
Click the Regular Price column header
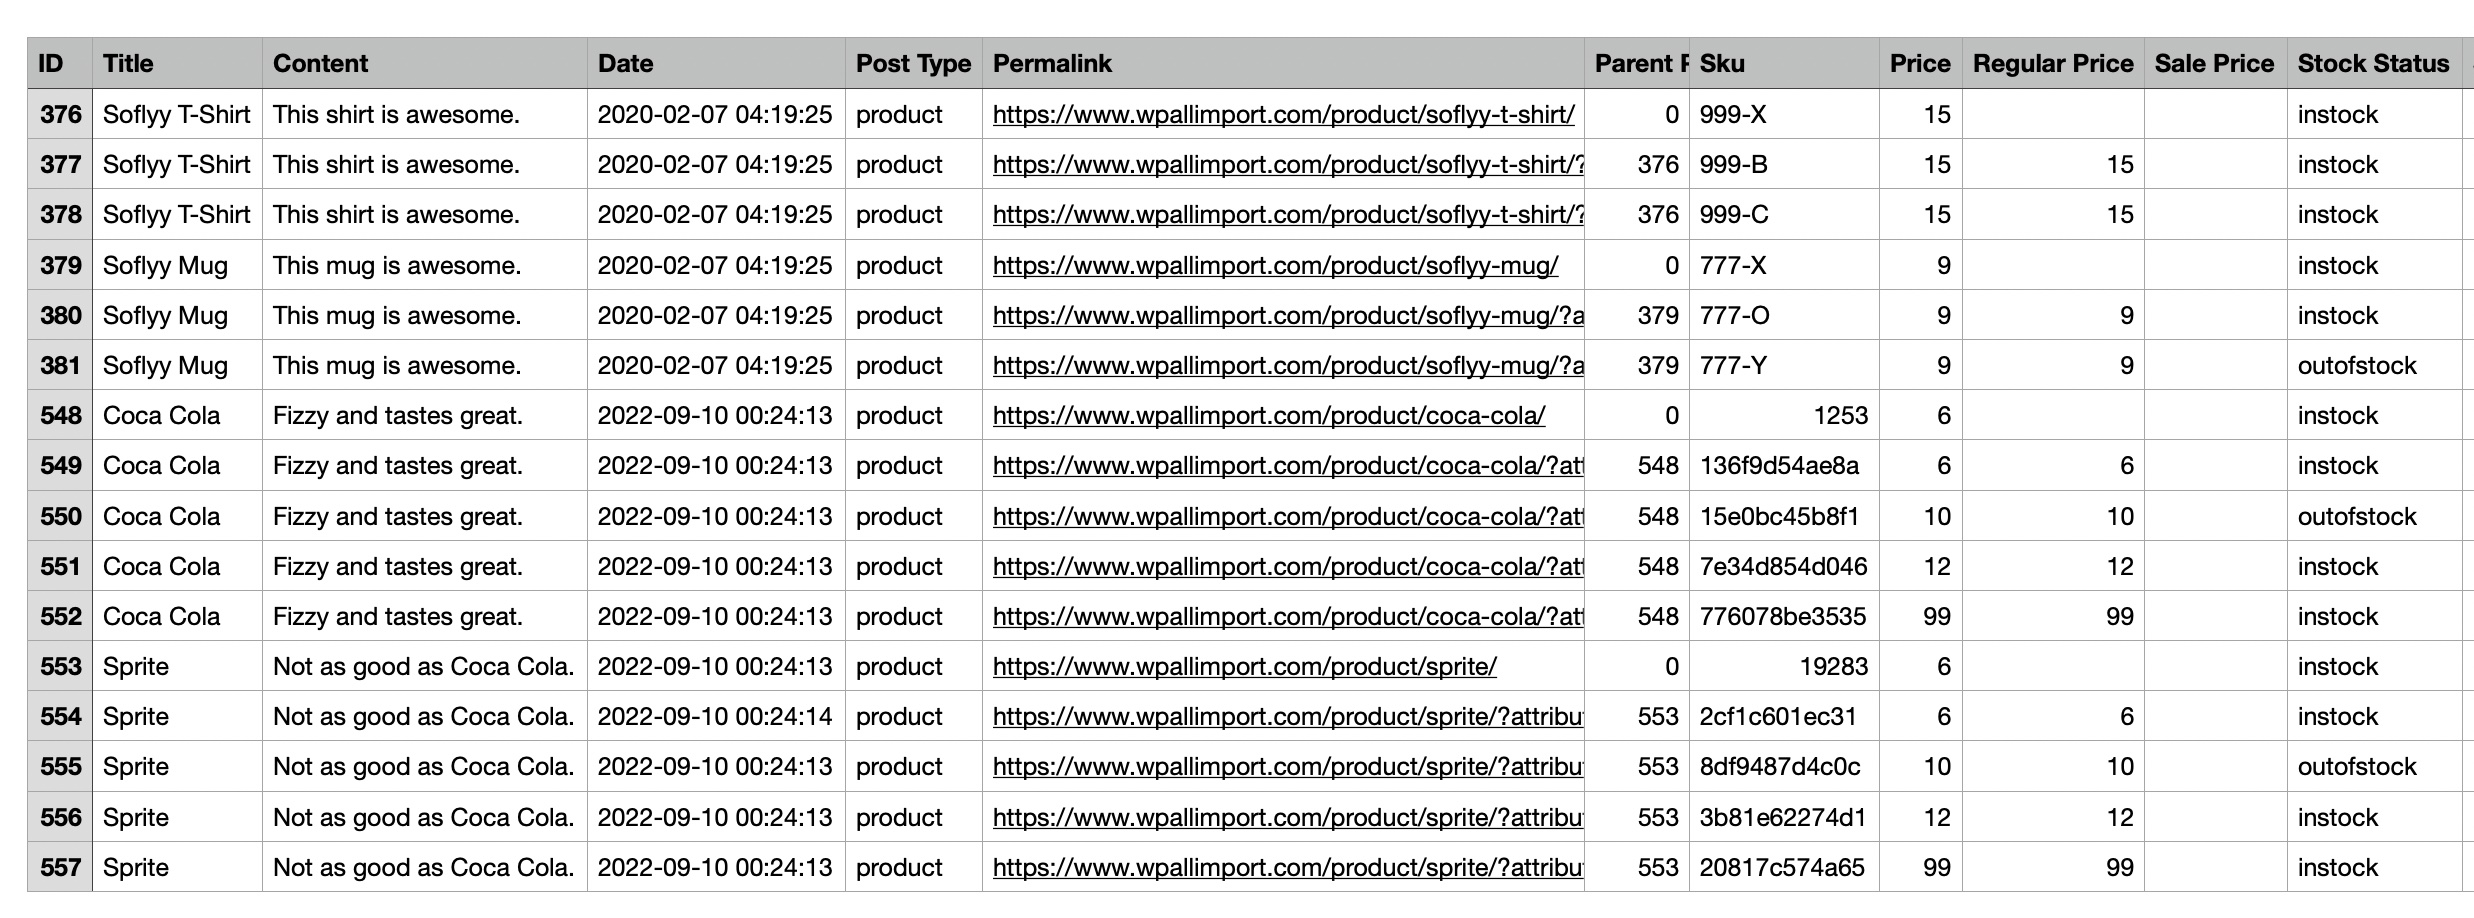click(2052, 64)
